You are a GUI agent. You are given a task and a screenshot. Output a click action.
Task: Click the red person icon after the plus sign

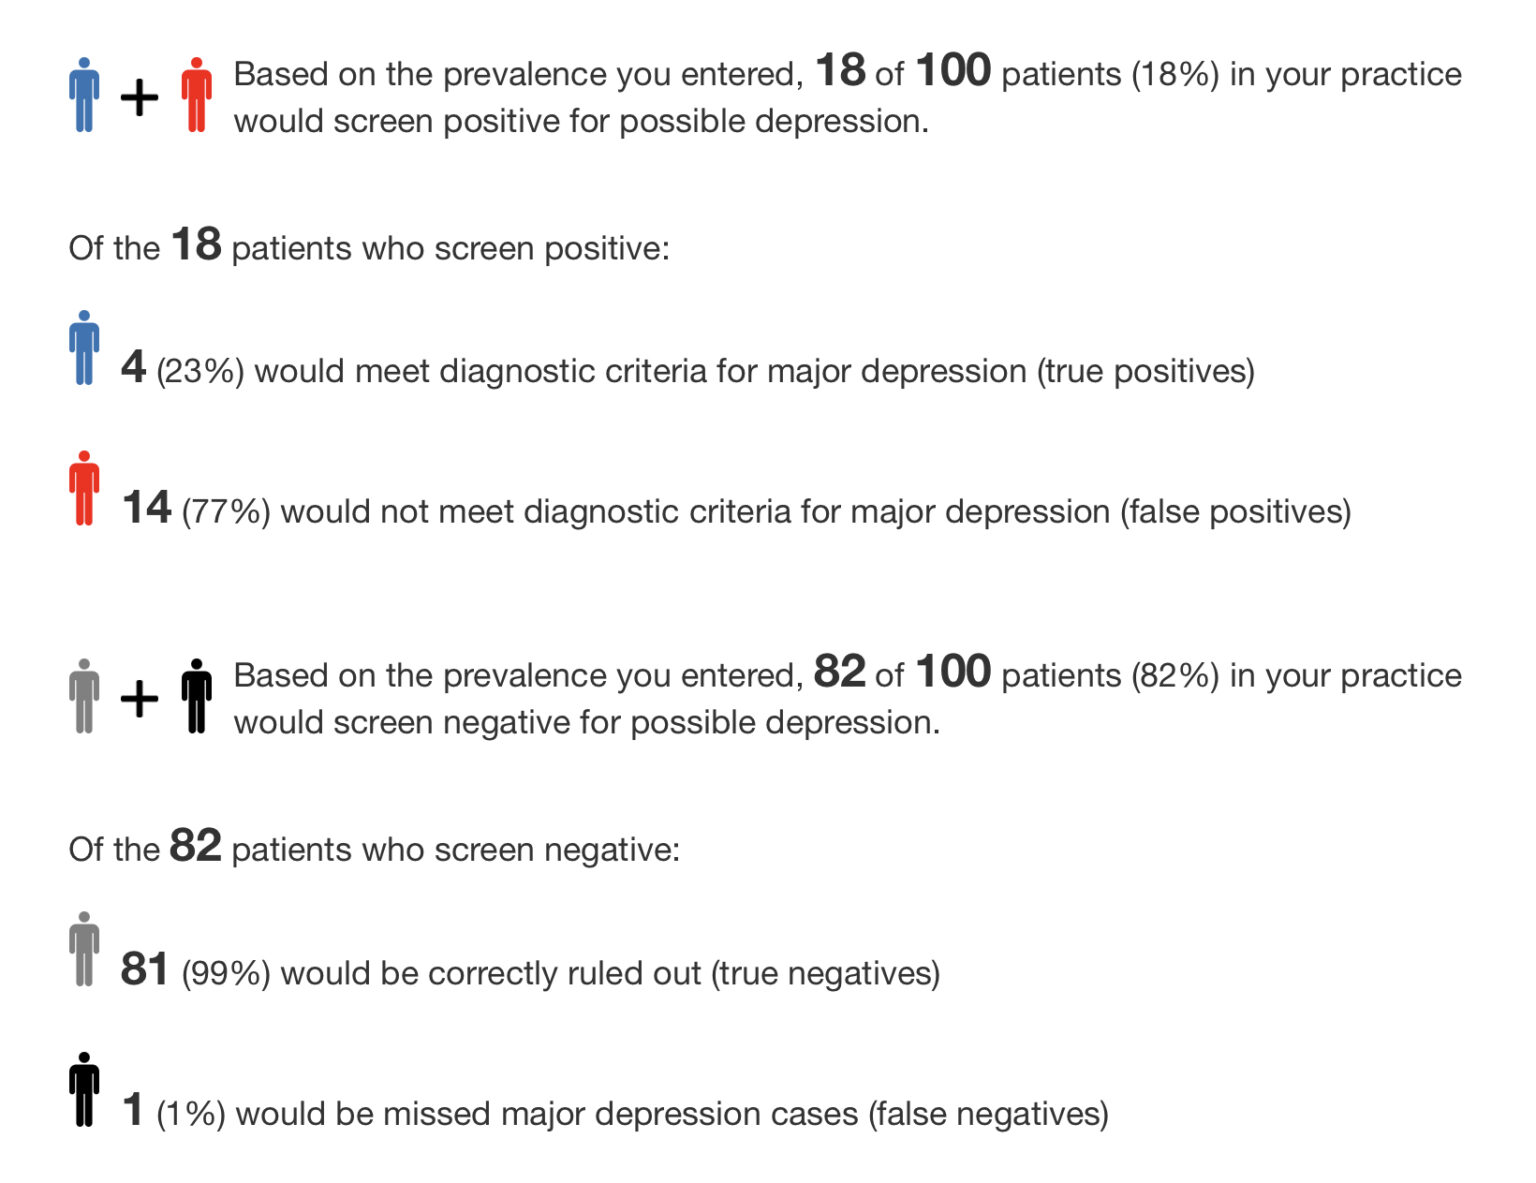(197, 95)
